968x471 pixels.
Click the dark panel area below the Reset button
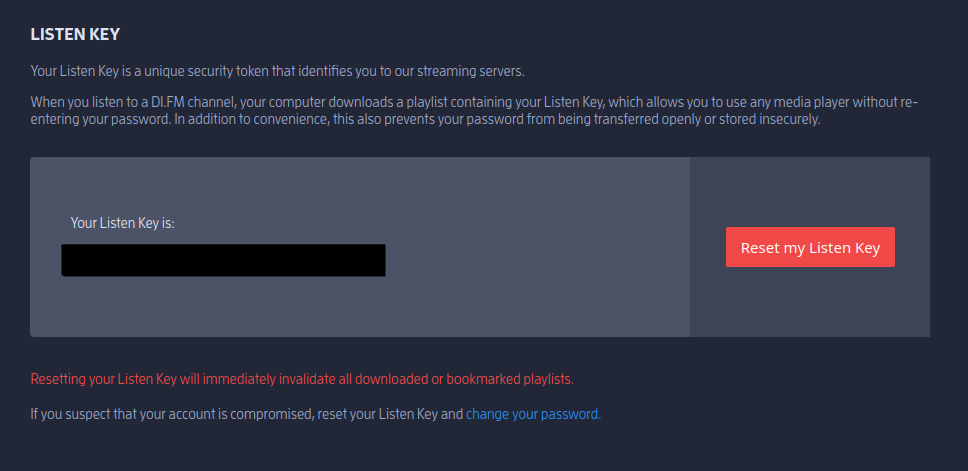[810, 305]
